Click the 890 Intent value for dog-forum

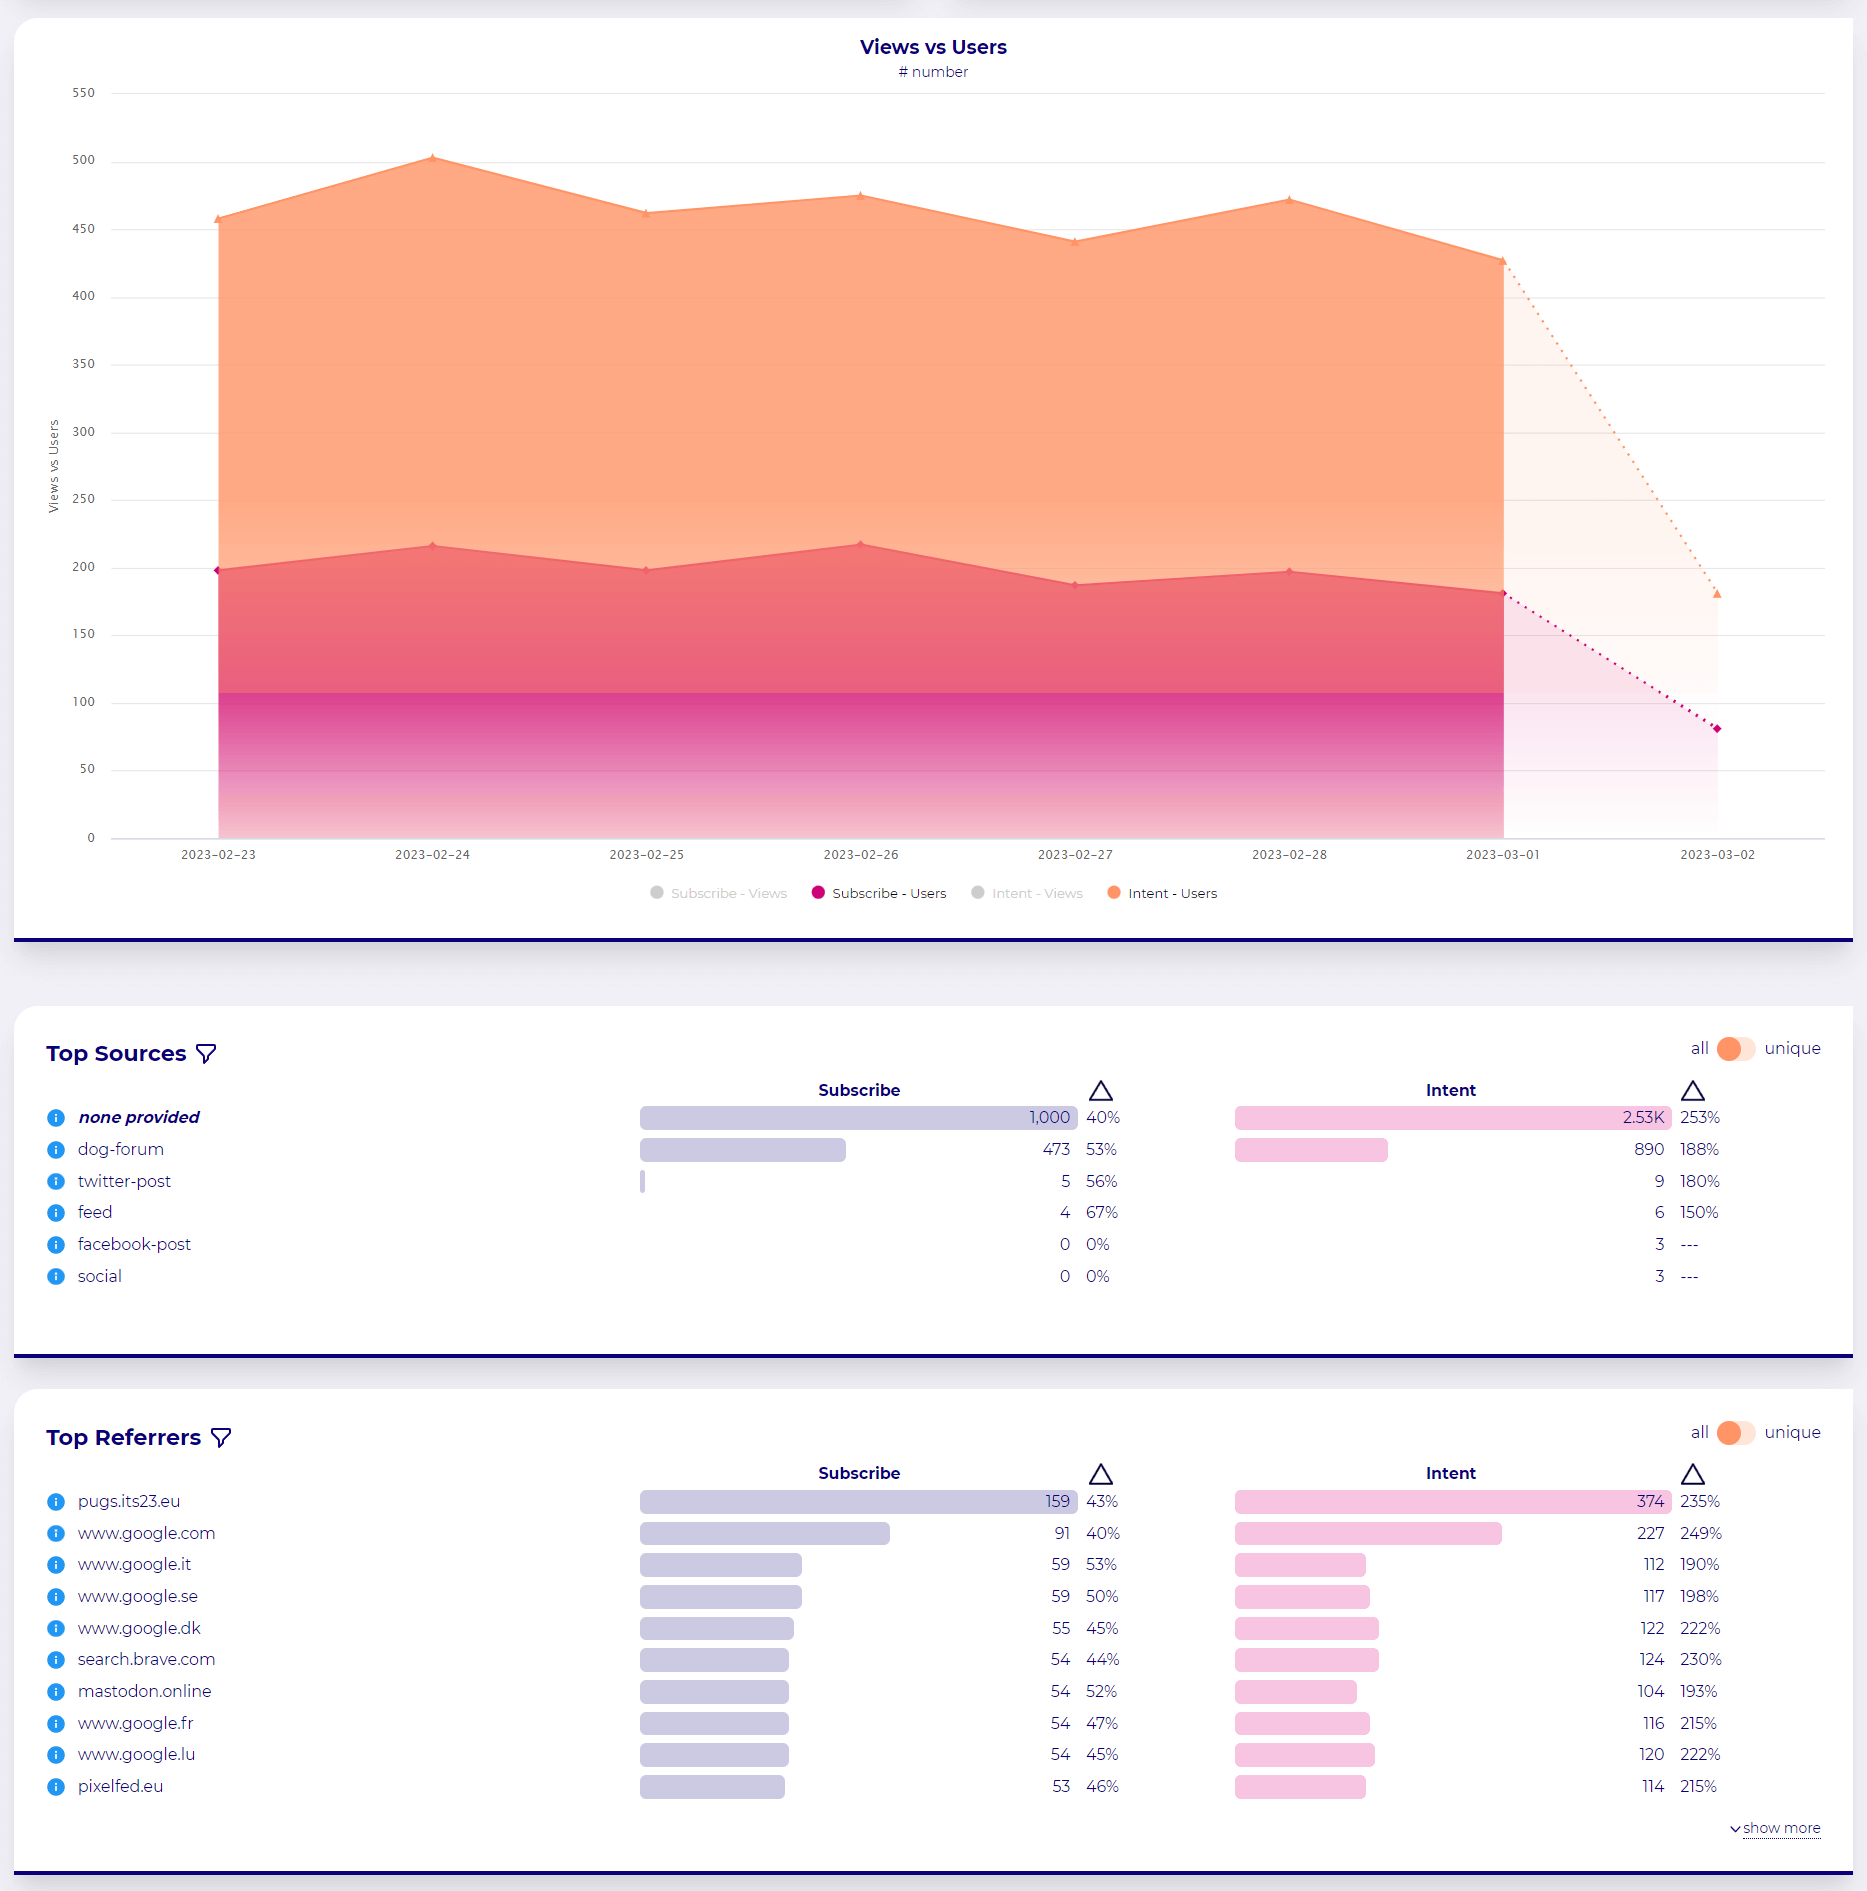[x=1649, y=1150]
